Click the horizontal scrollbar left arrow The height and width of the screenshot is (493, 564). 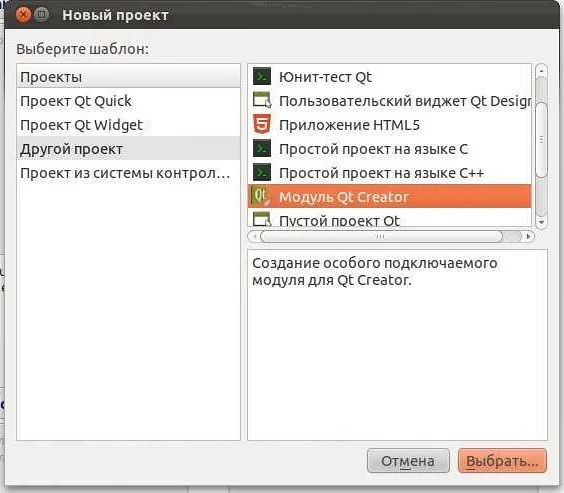(254, 236)
